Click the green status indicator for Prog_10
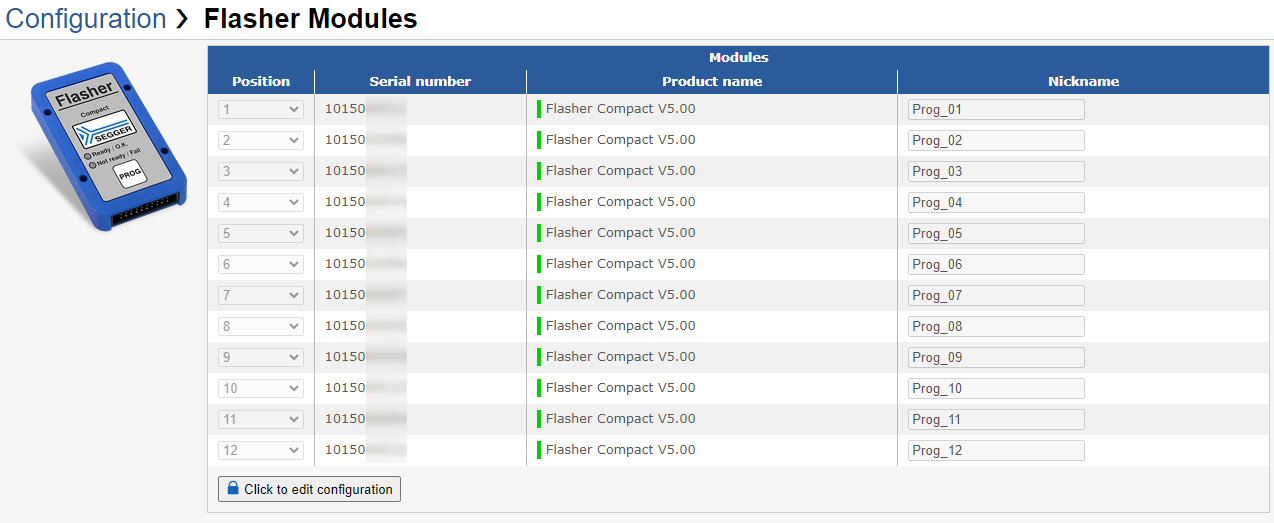The height and width of the screenshot is (523, 1274). pos(539,388)
